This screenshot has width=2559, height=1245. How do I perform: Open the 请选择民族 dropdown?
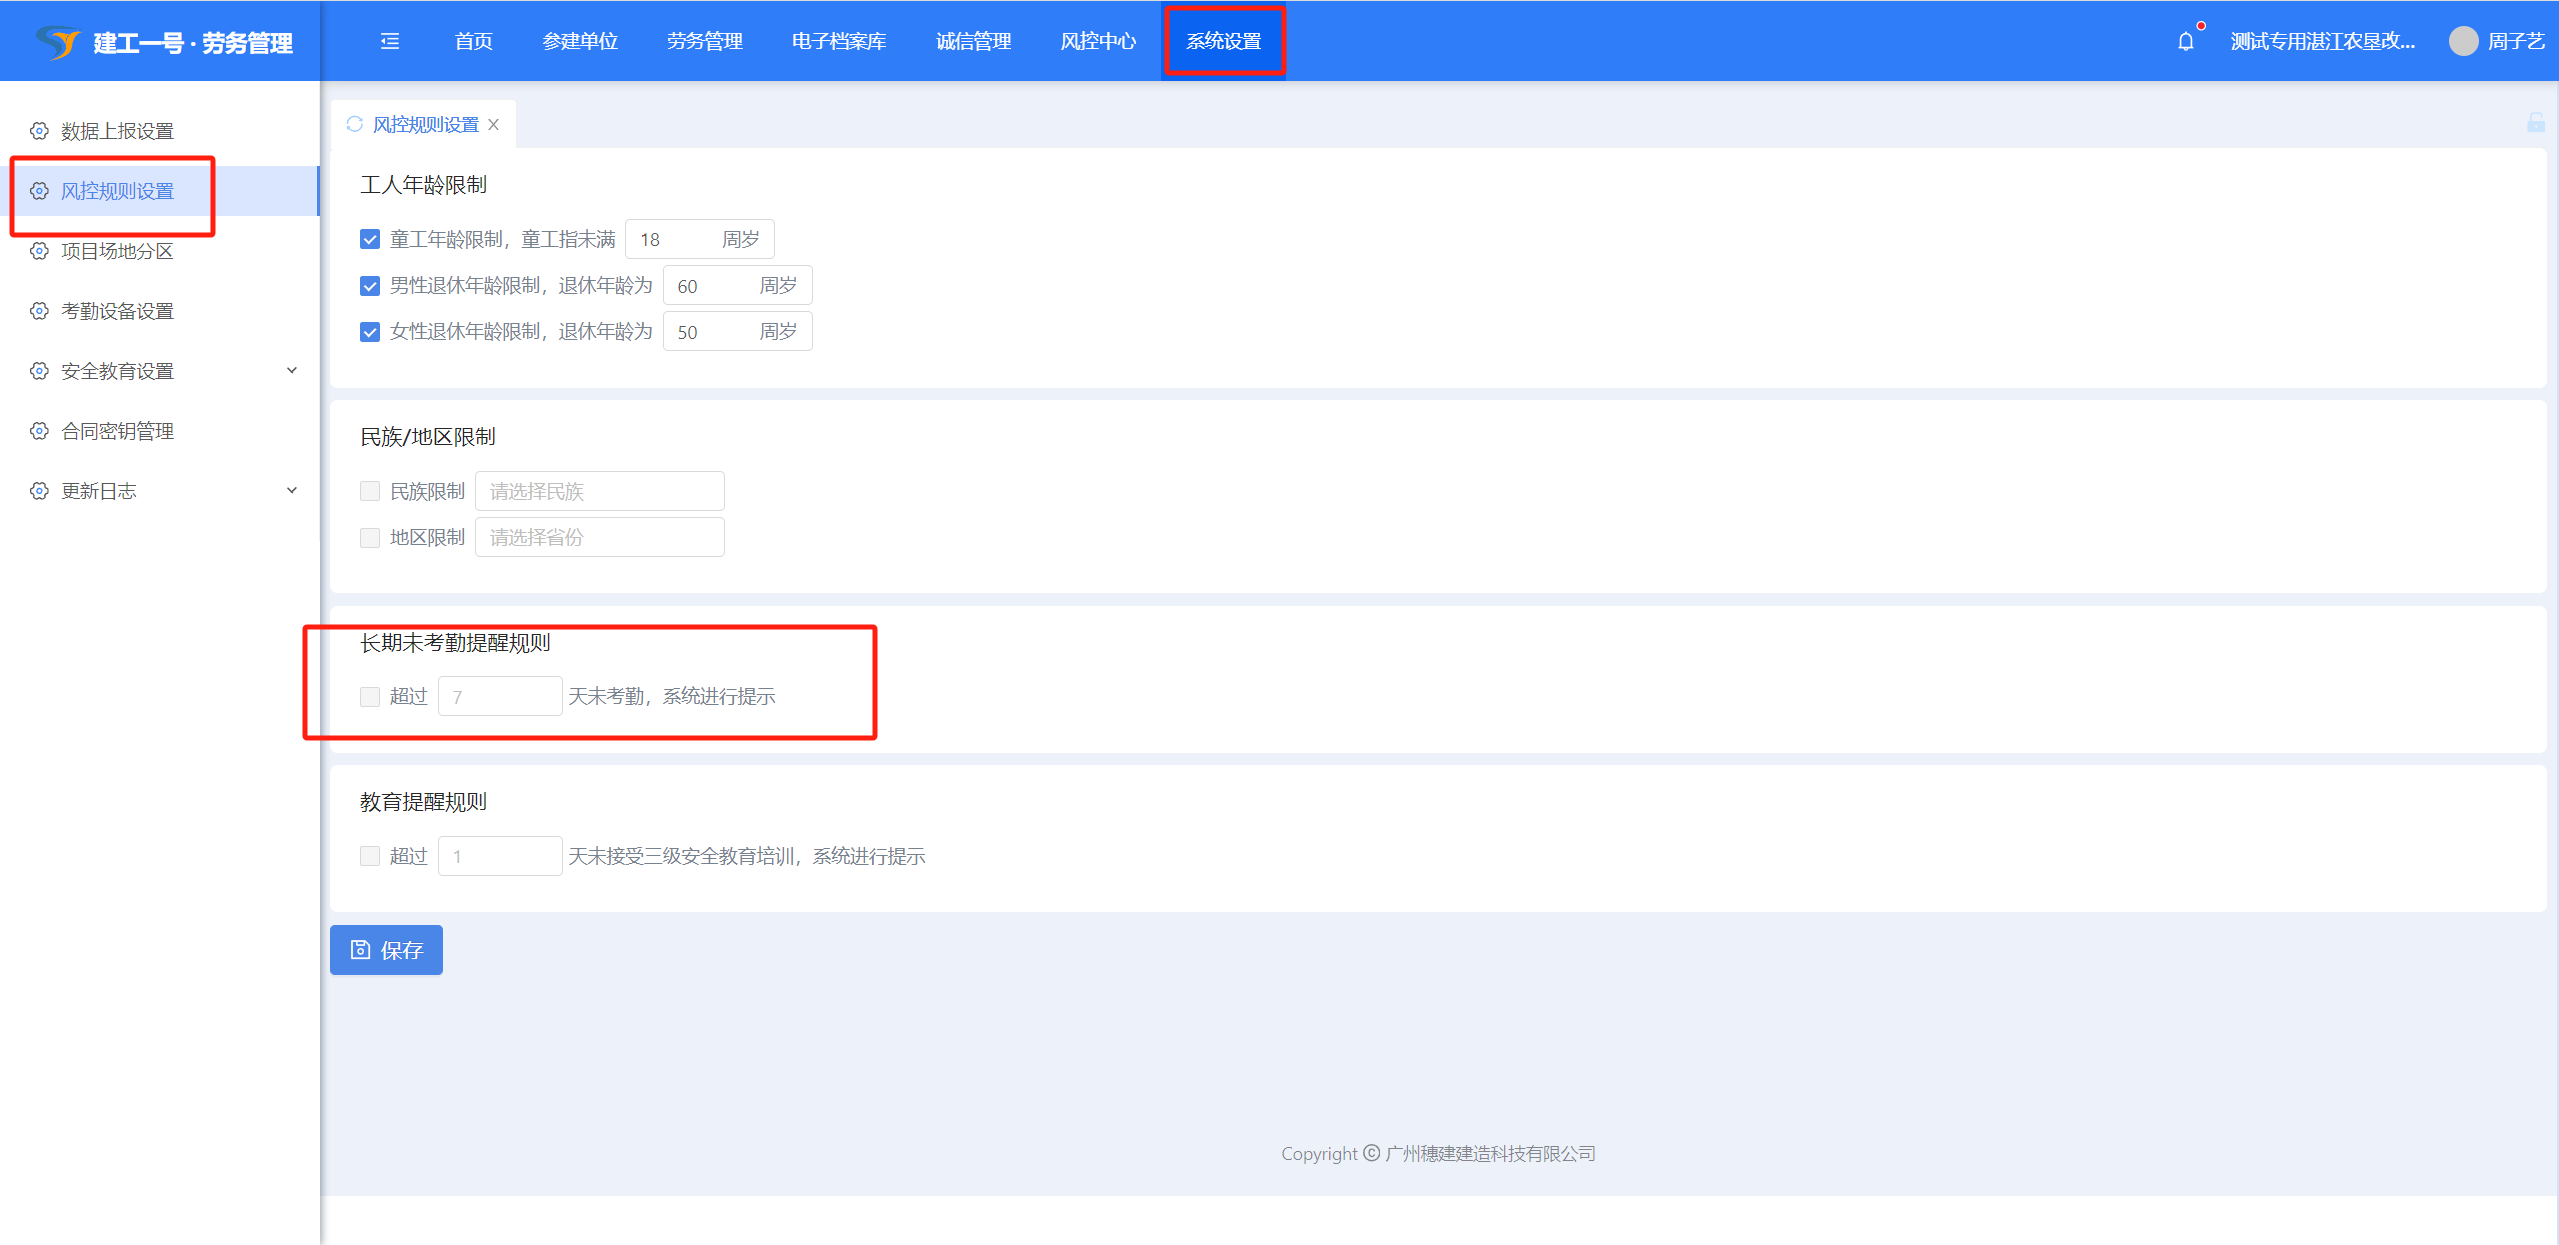click(599, 491)
